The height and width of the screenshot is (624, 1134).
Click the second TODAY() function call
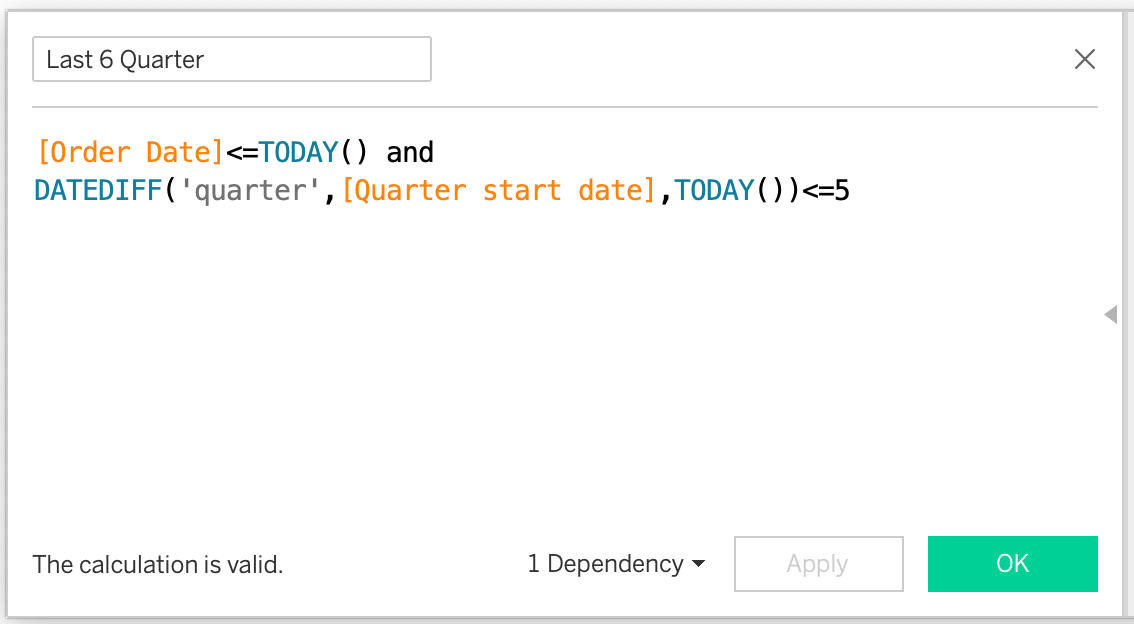(x=714, y=190)
